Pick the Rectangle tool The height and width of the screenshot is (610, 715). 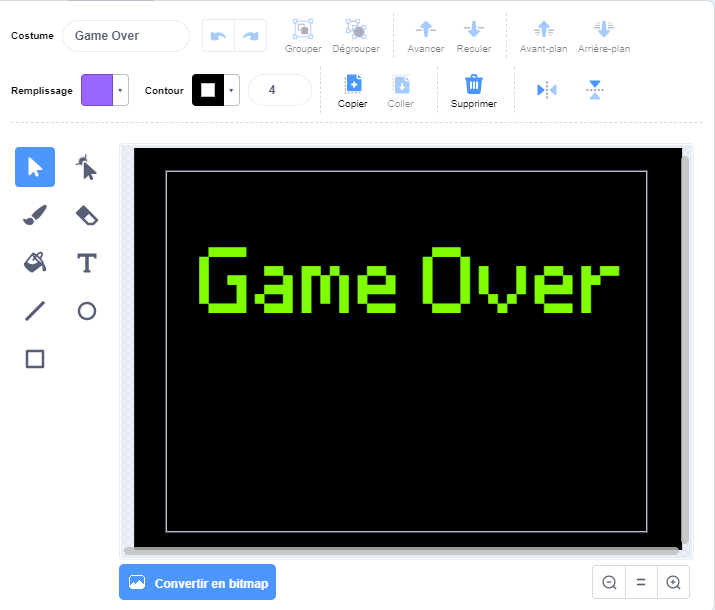point(35,359)
